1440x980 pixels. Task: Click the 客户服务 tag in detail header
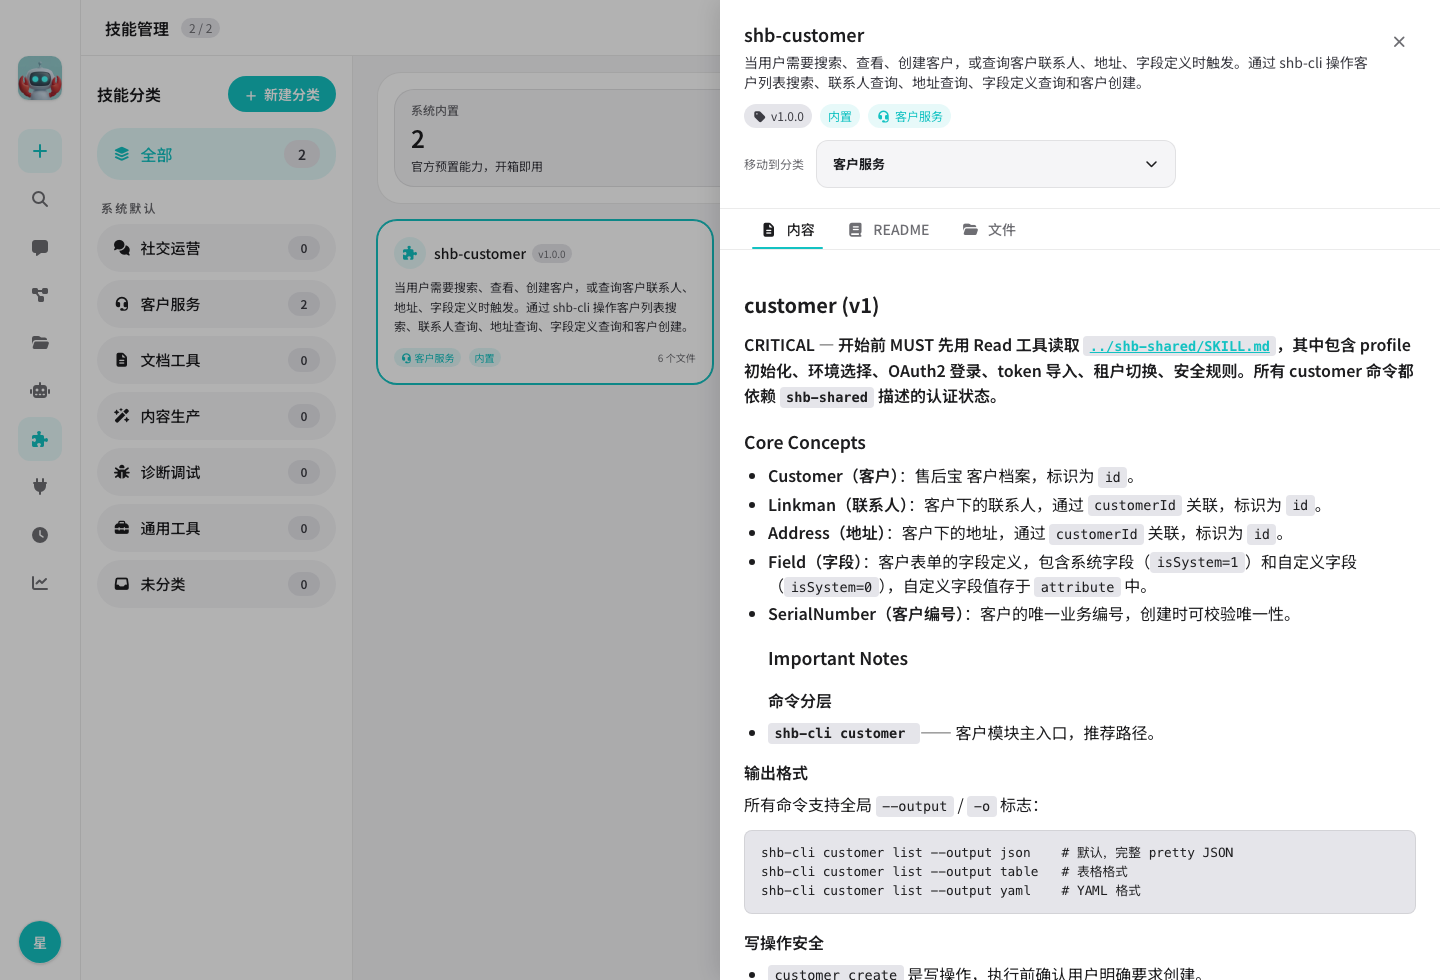[x=909, y=117]
